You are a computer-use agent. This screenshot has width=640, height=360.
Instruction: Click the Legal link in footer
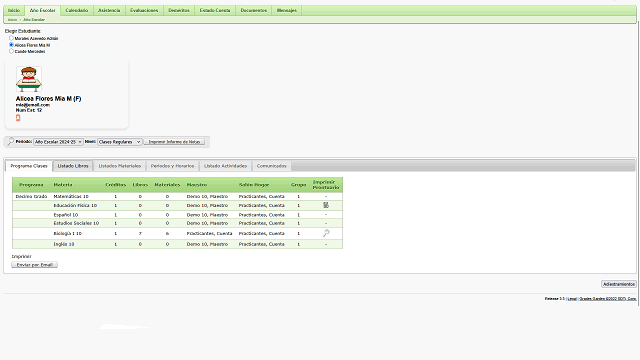coord(572,299)
